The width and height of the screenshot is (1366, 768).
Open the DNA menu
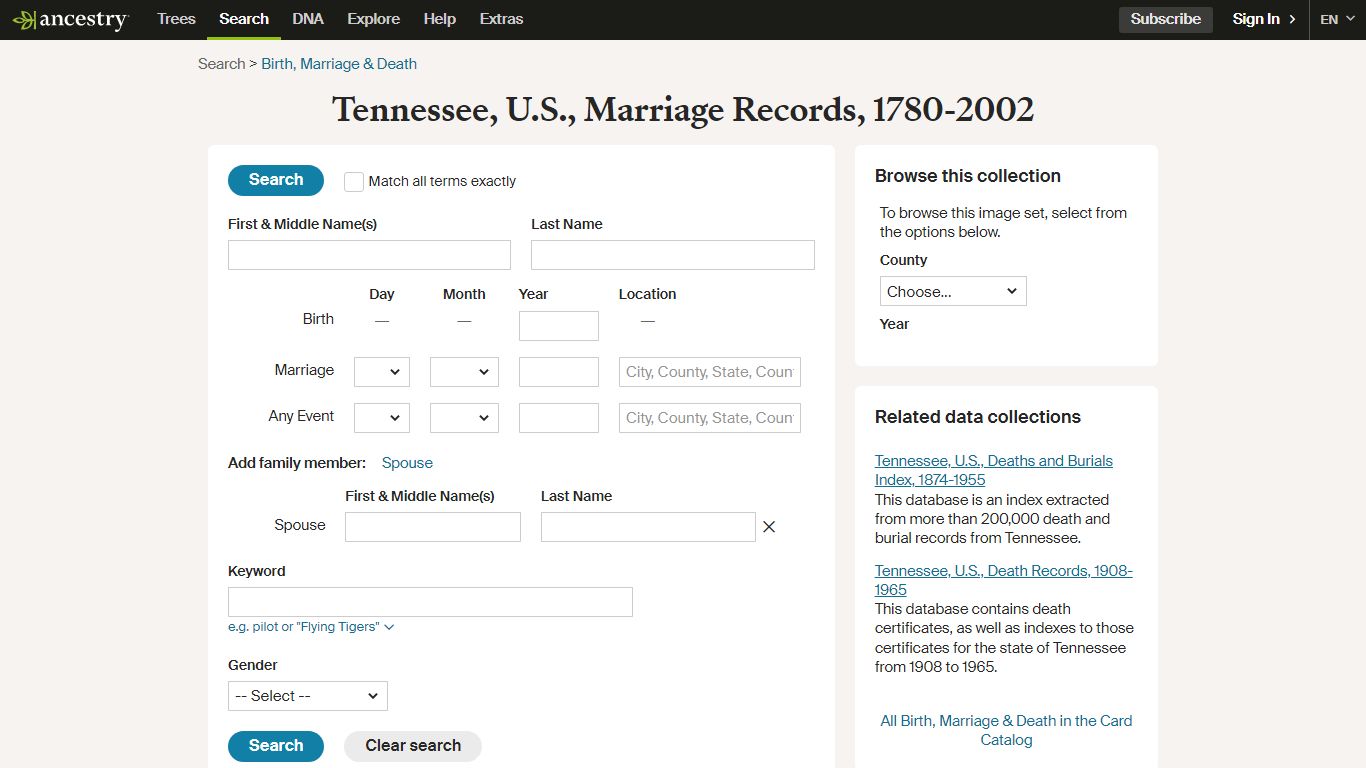click(x=308, y=19)
